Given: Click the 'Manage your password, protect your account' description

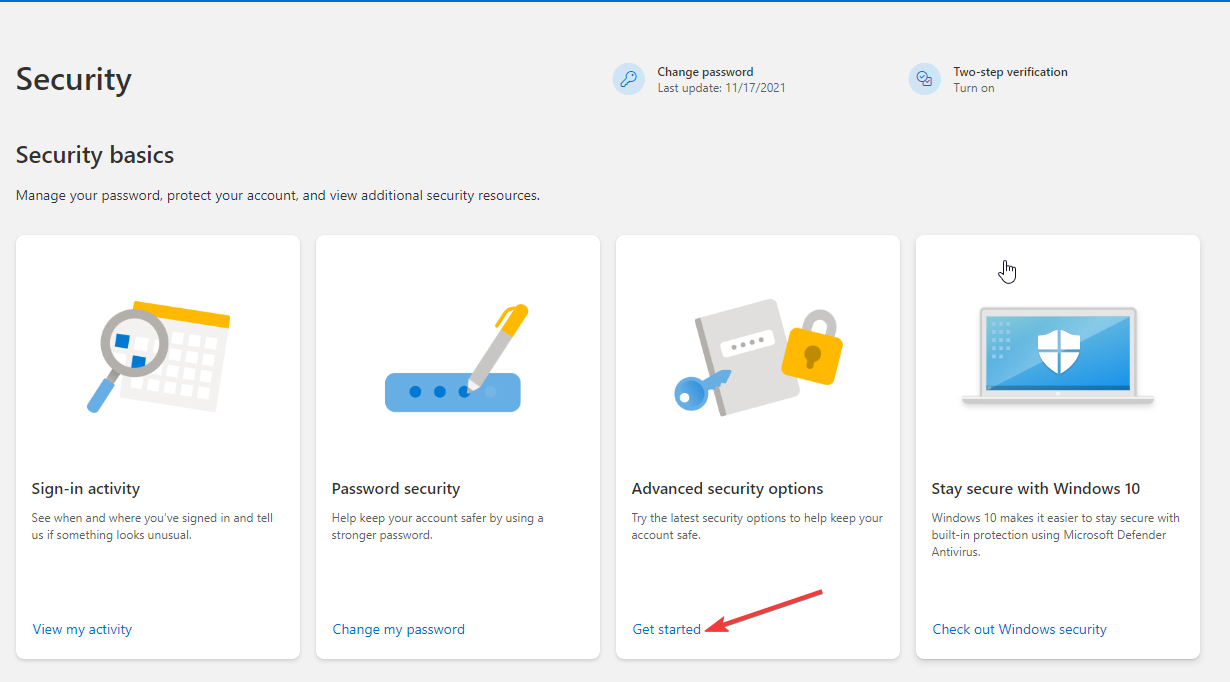Looking at the screenshot, I should (x=278, y=195).
